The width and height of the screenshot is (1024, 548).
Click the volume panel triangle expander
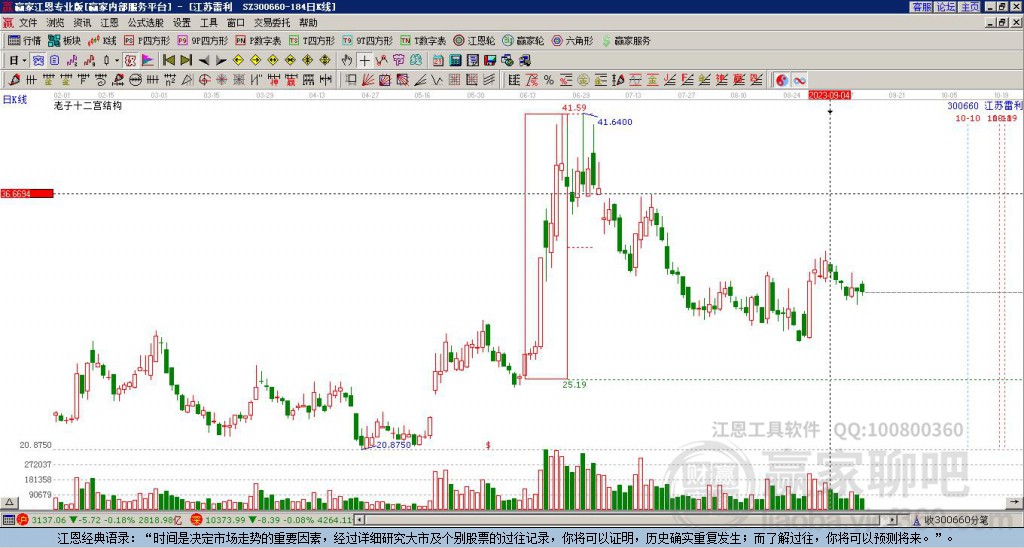click(x=9, y=503)
